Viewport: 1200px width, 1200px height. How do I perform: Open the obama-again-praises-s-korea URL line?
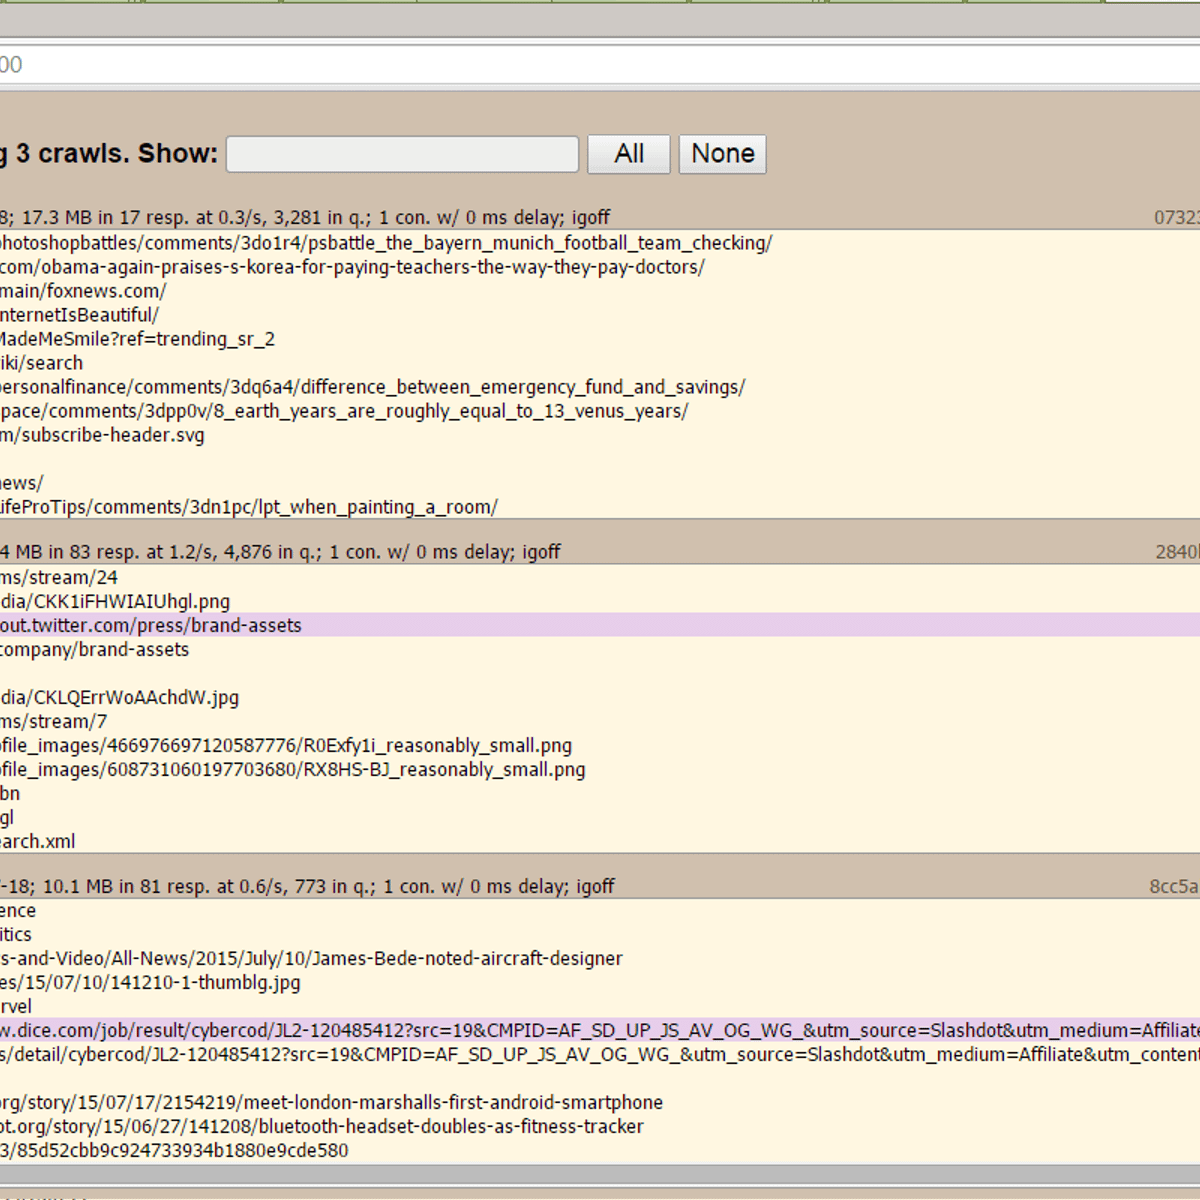tap(352, 267)
